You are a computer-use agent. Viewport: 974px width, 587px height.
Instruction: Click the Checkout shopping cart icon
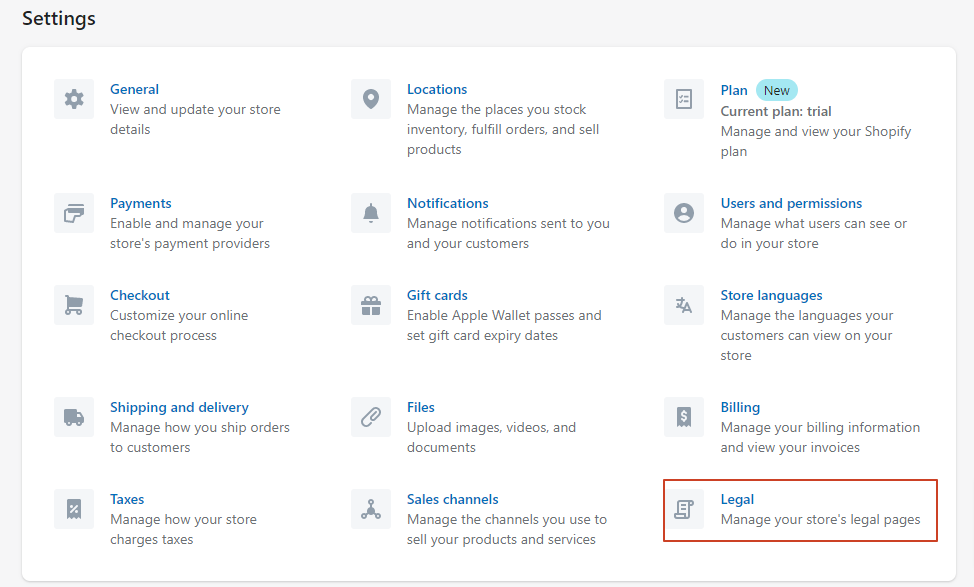[x=74, y=305]
